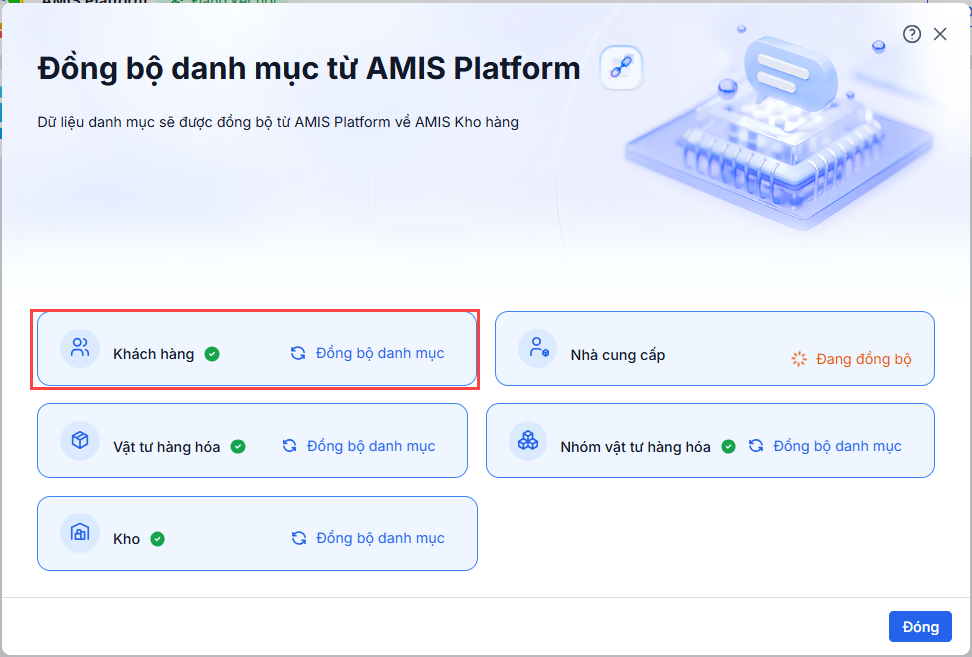Image resolution: width=972 pixels, height=657 pixels.
Task: Click the Đang đồng bộ status text
Action: 864,359
